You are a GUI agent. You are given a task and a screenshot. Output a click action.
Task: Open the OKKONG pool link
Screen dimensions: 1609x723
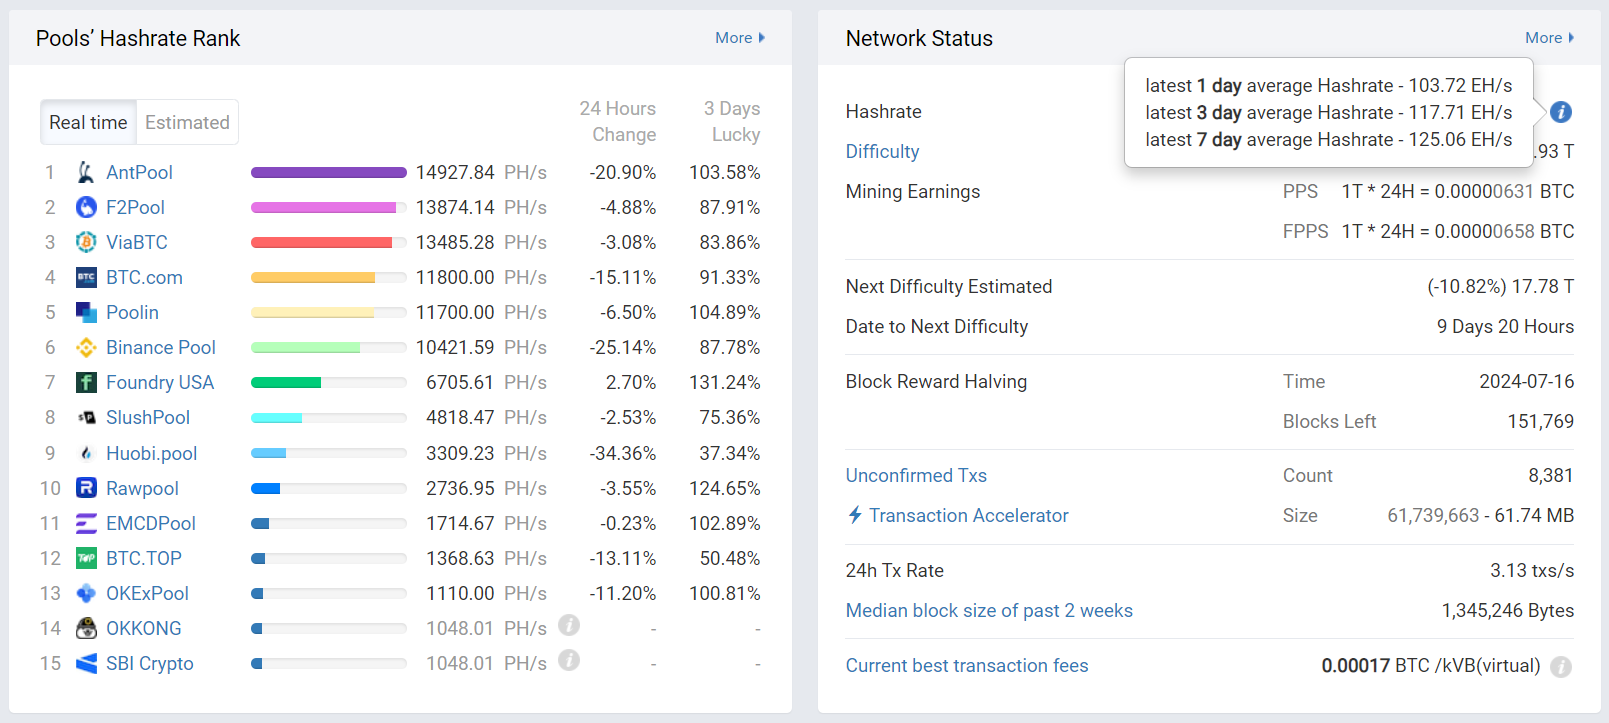[x=144, y=628]
